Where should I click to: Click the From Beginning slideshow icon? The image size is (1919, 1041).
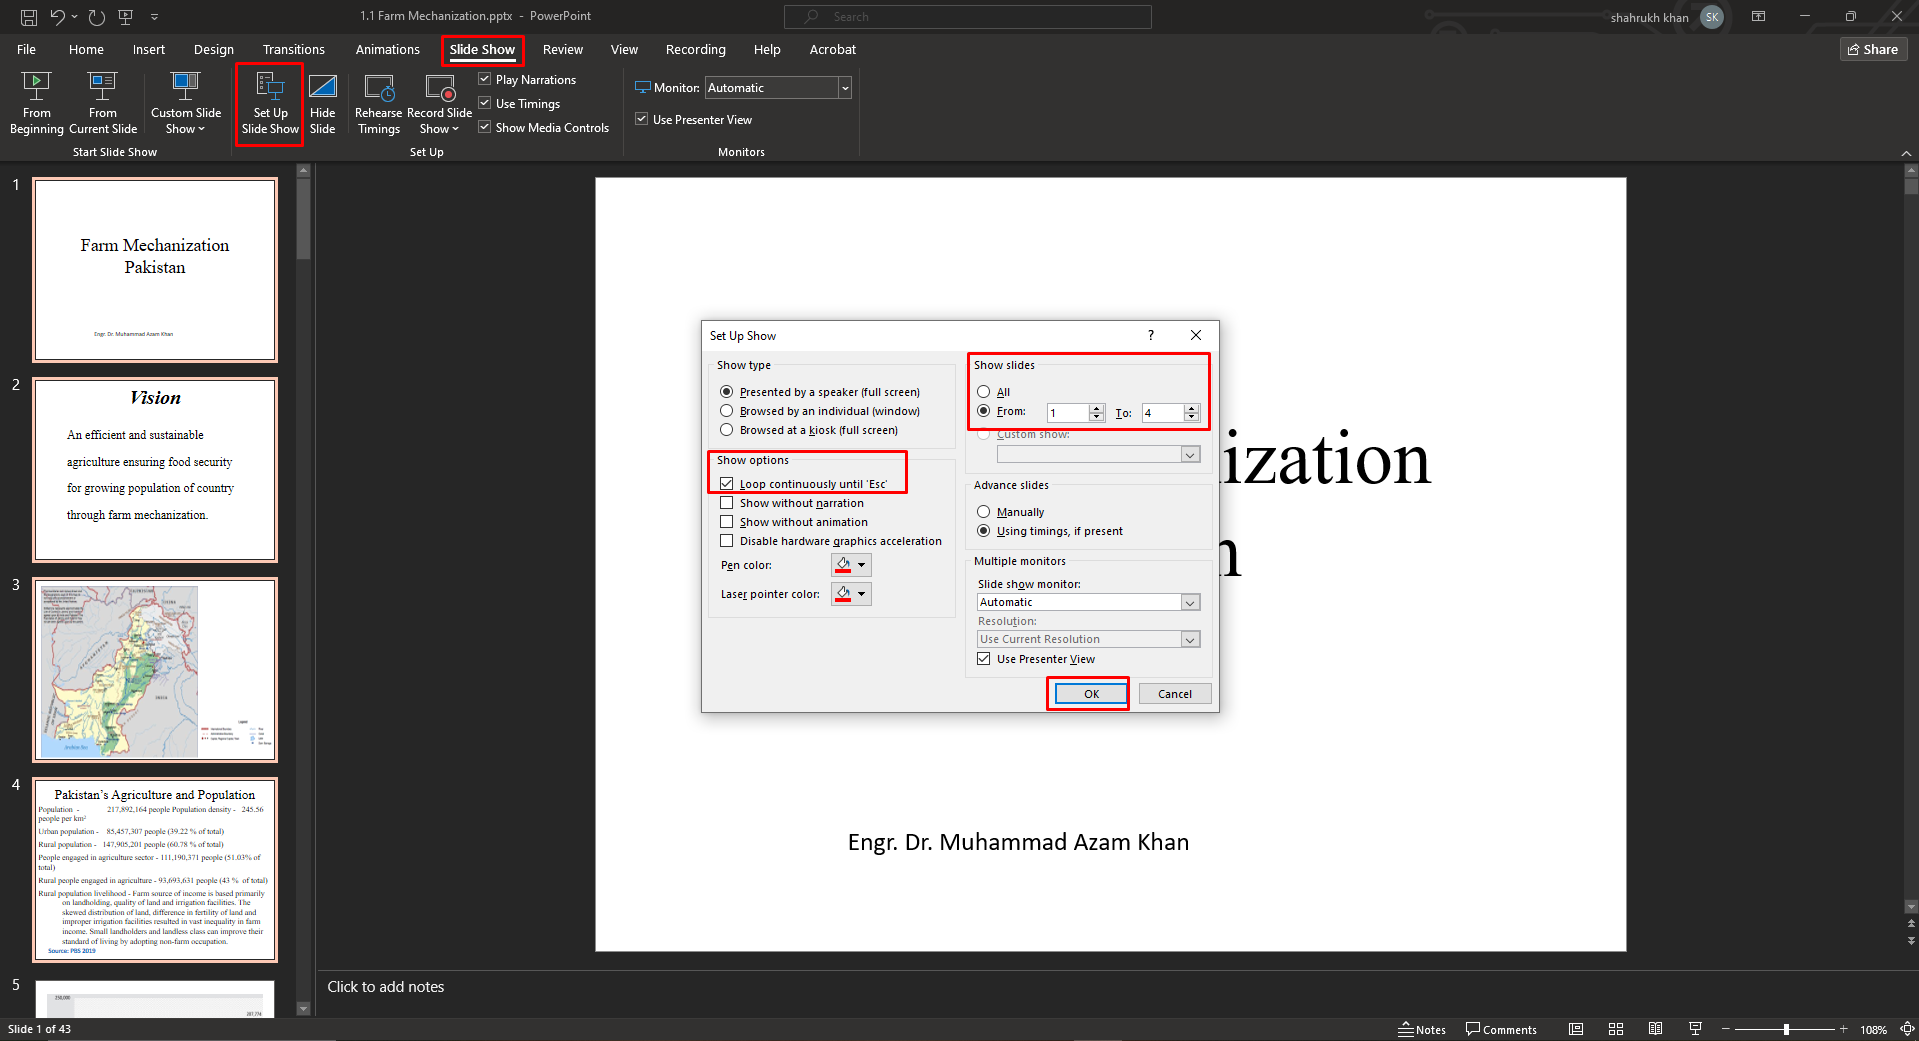36,87
